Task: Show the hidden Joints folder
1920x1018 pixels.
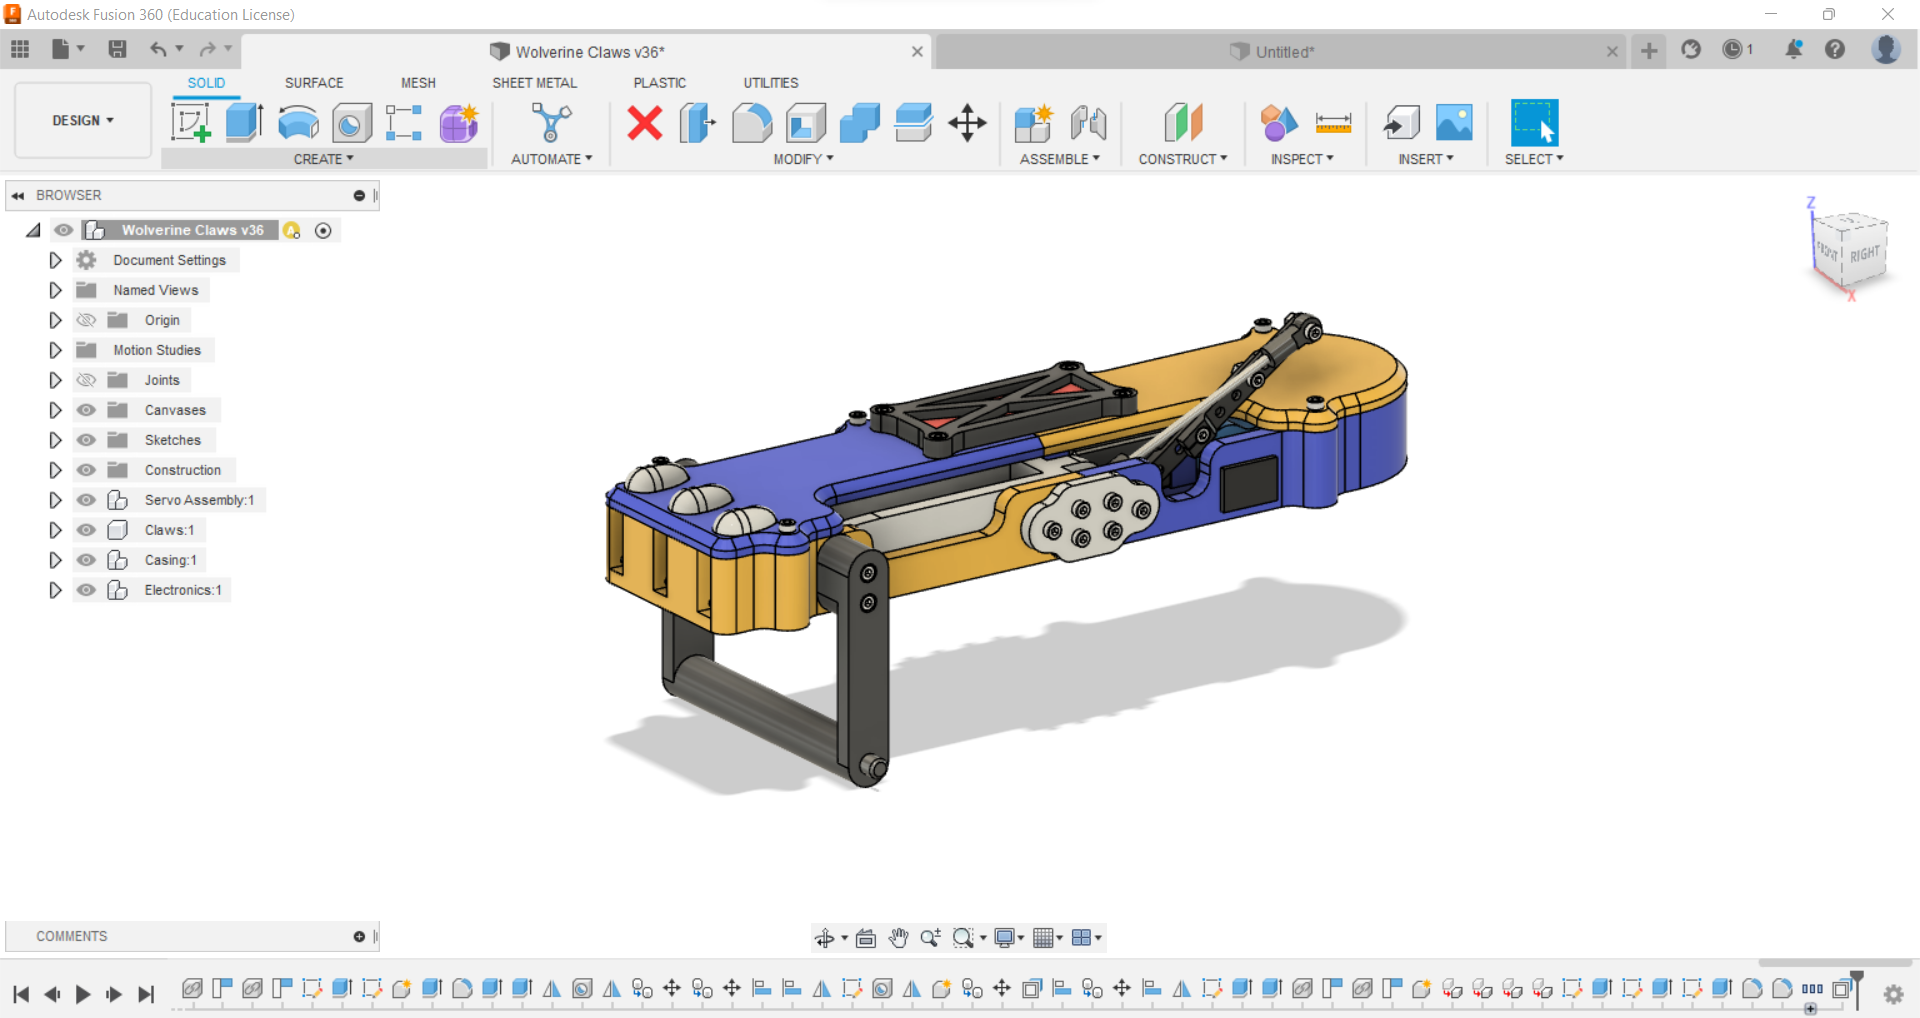Action: click(x=87, y=380)
